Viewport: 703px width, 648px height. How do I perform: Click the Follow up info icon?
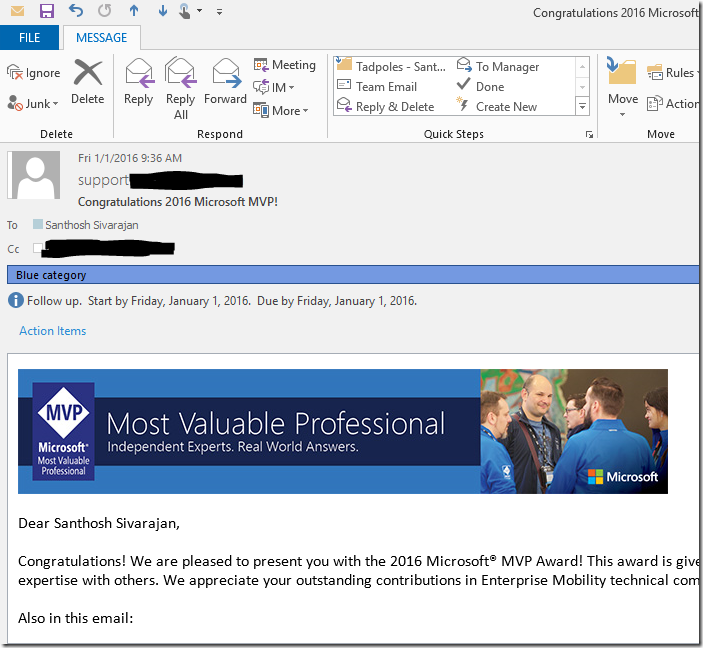(16, 300)
